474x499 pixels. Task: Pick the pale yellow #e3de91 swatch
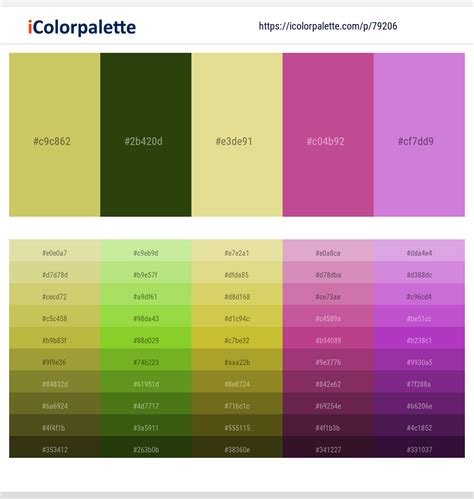click(237, 135)
